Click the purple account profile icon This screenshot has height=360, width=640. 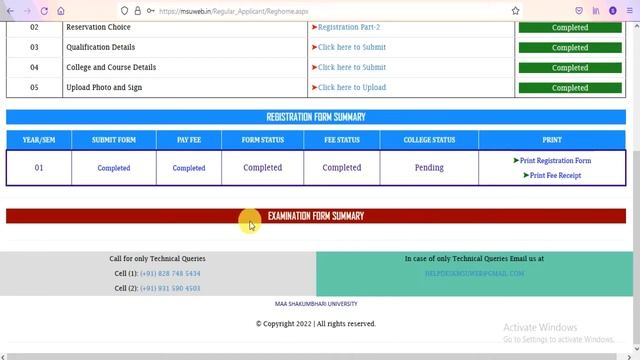(x=613, y=11)
